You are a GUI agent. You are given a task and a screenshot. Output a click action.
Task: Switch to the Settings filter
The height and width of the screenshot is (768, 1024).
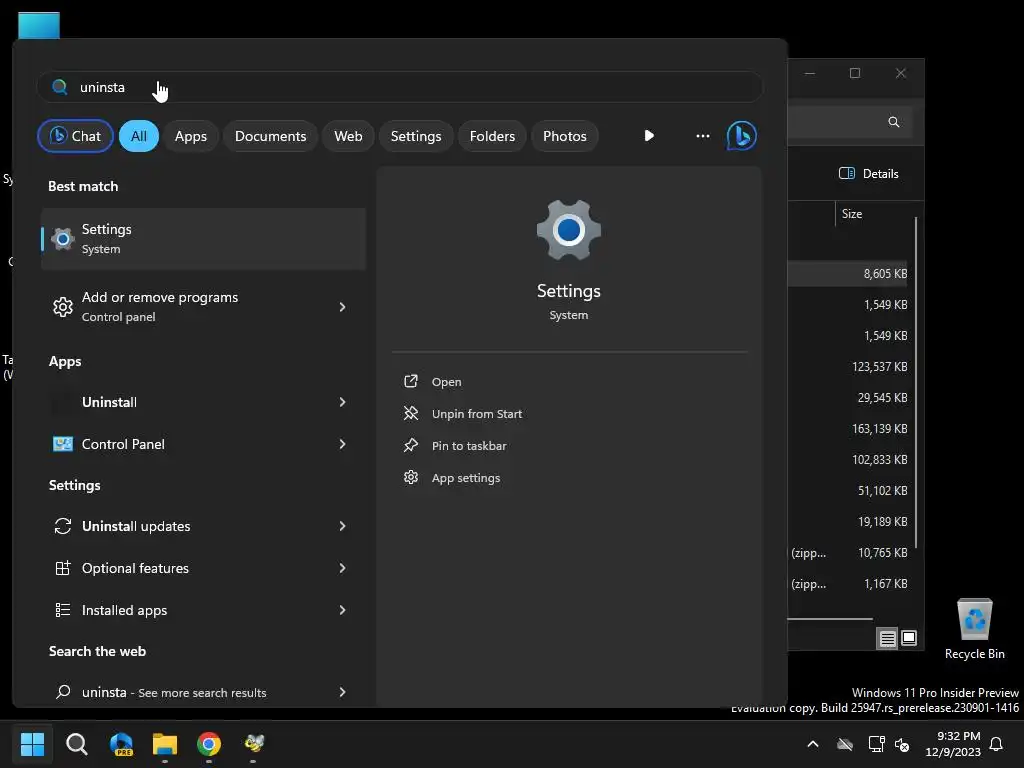416,136
